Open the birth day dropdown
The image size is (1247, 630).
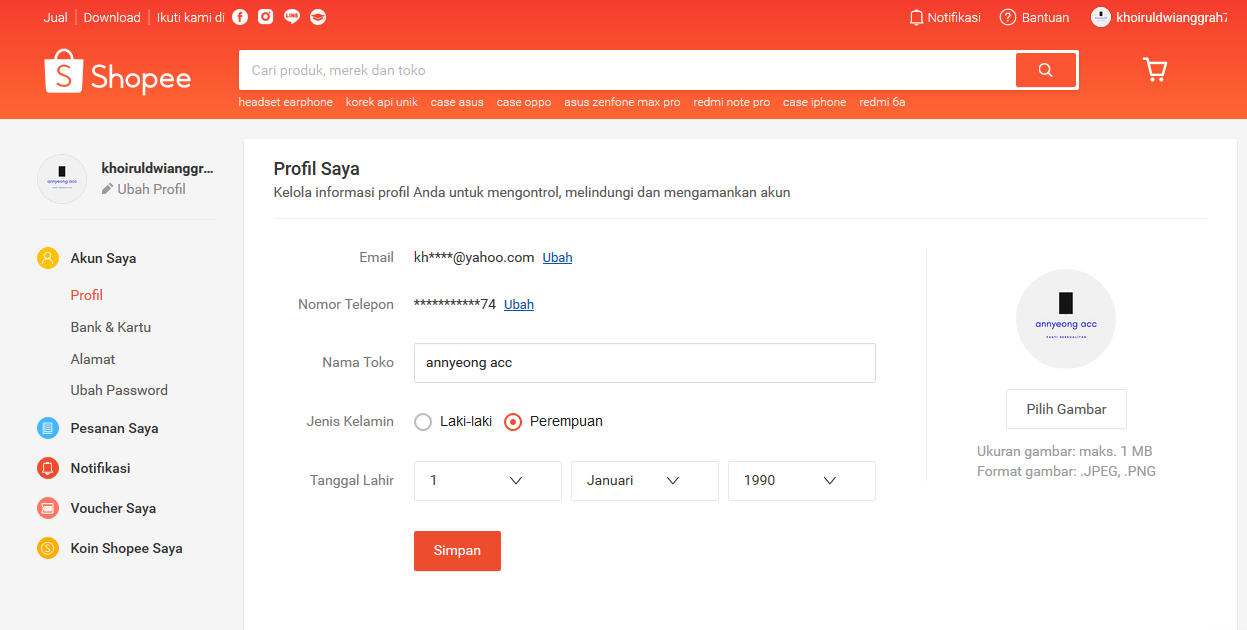[487, 481]
